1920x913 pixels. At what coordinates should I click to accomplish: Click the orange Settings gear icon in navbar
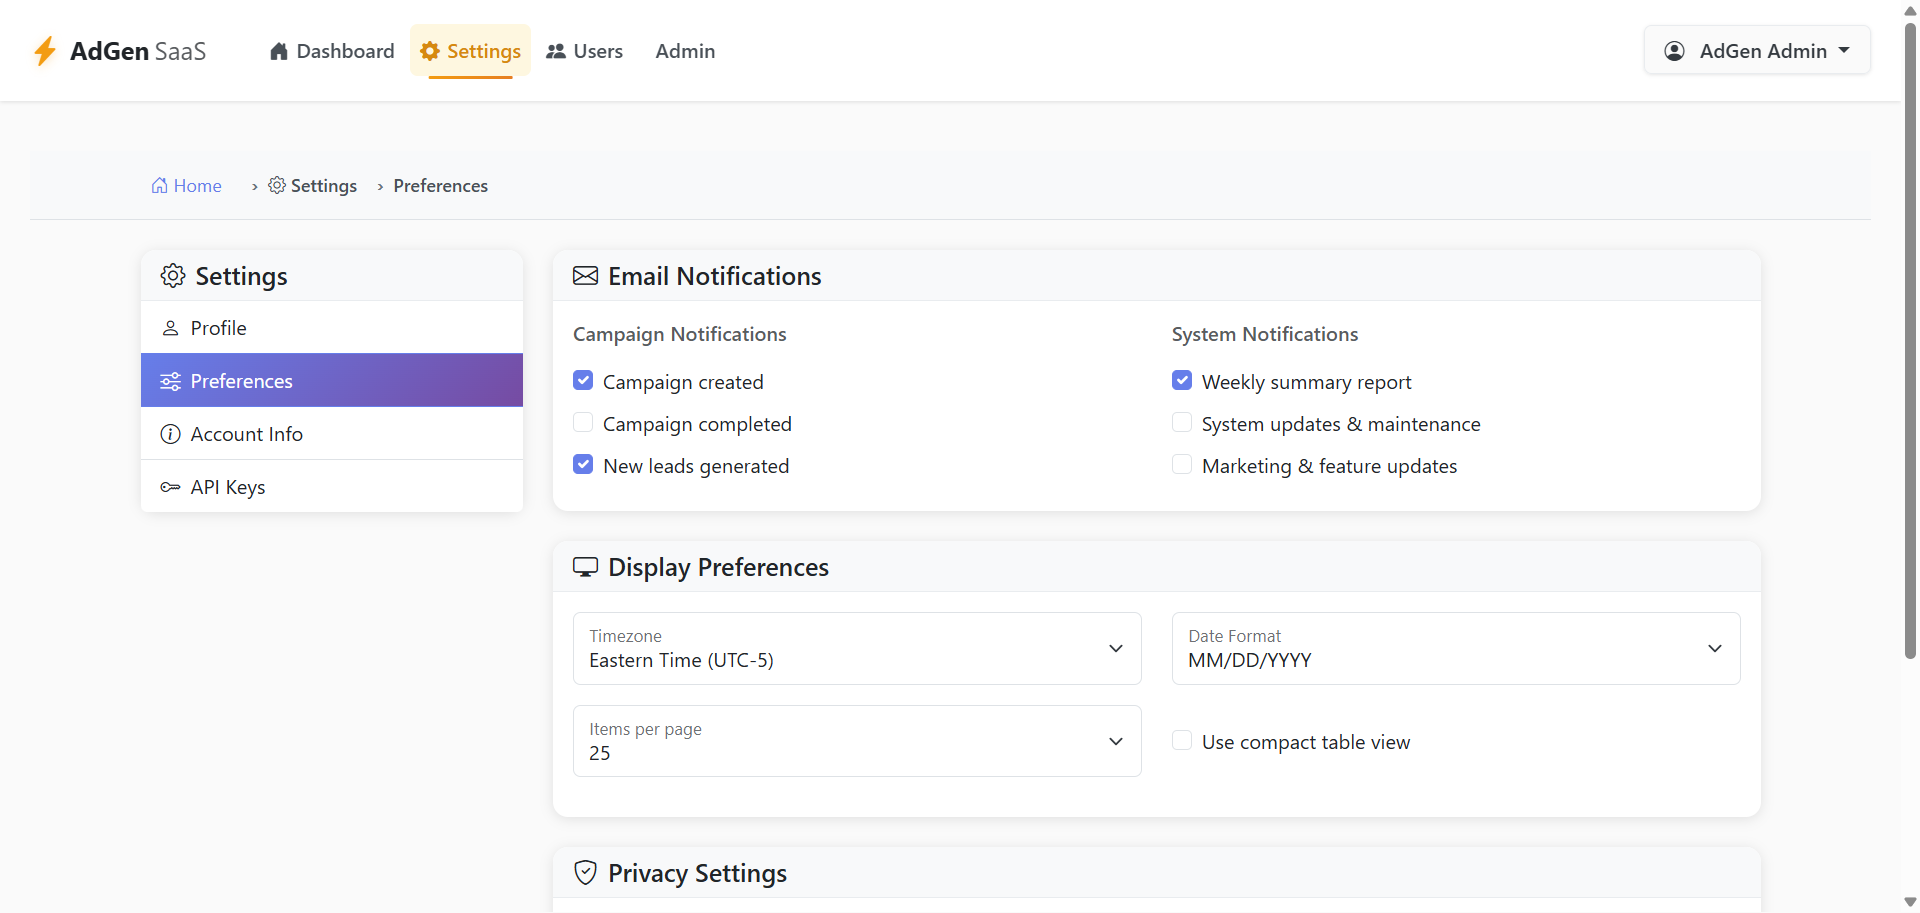[430, 51]
